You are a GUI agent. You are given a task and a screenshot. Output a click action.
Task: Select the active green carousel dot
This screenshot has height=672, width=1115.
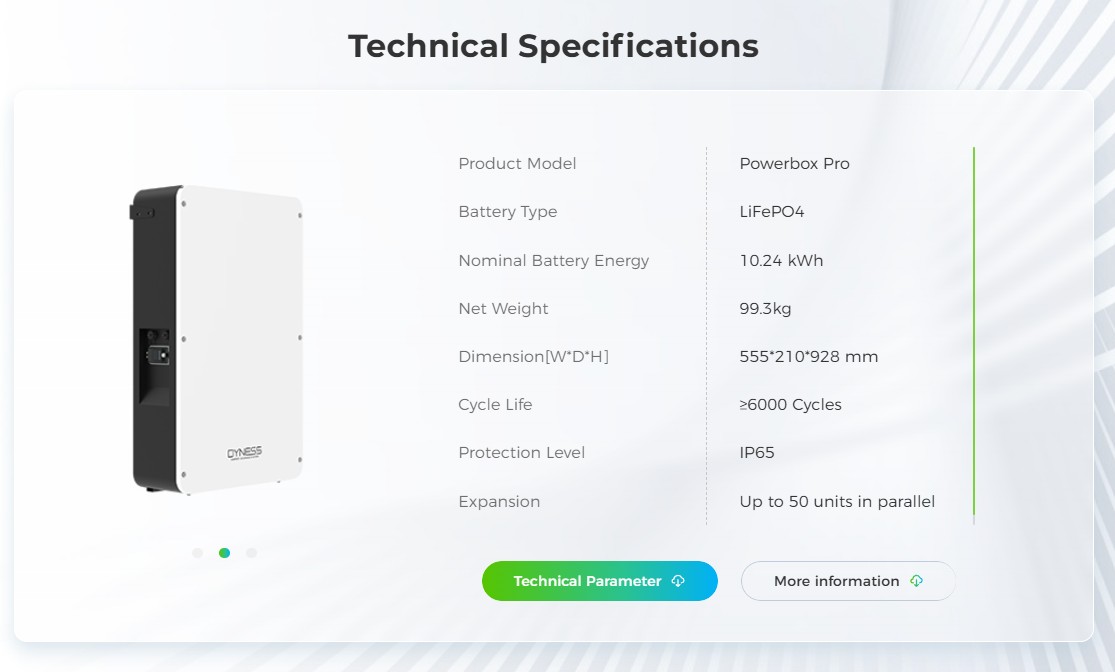[x=224, y=552]
